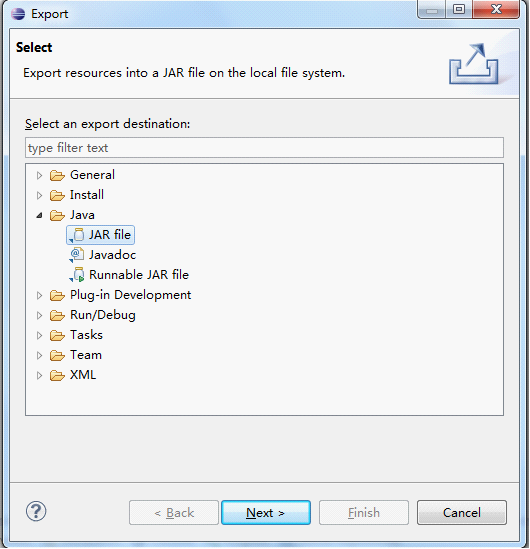Click the Plug-in Development folder icon
The image size is (530, 549).
[x=57, y=295]
